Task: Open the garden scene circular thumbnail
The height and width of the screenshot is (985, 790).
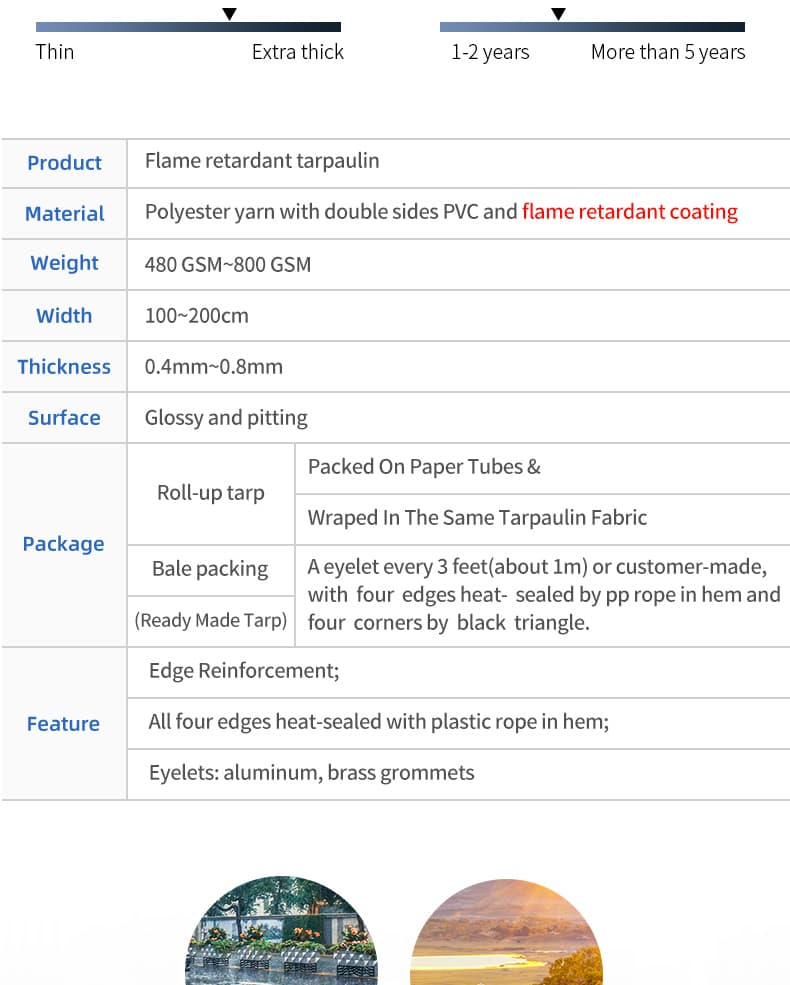Action: (281, 930)
